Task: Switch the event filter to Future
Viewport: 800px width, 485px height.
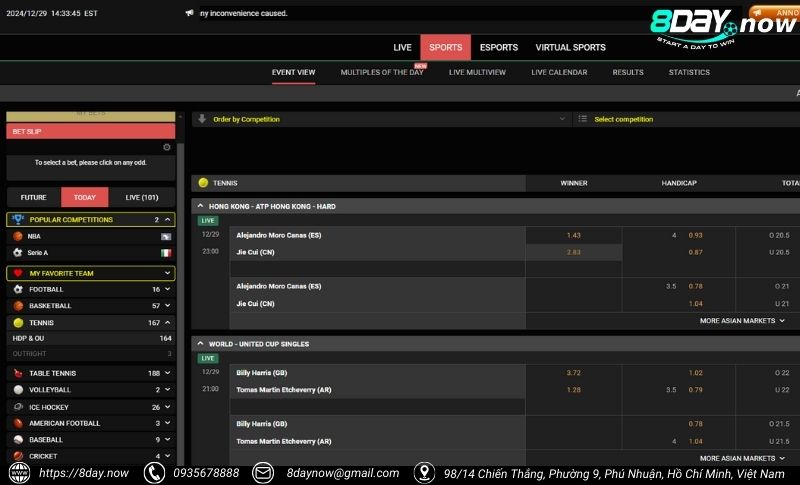Action: 34,197
